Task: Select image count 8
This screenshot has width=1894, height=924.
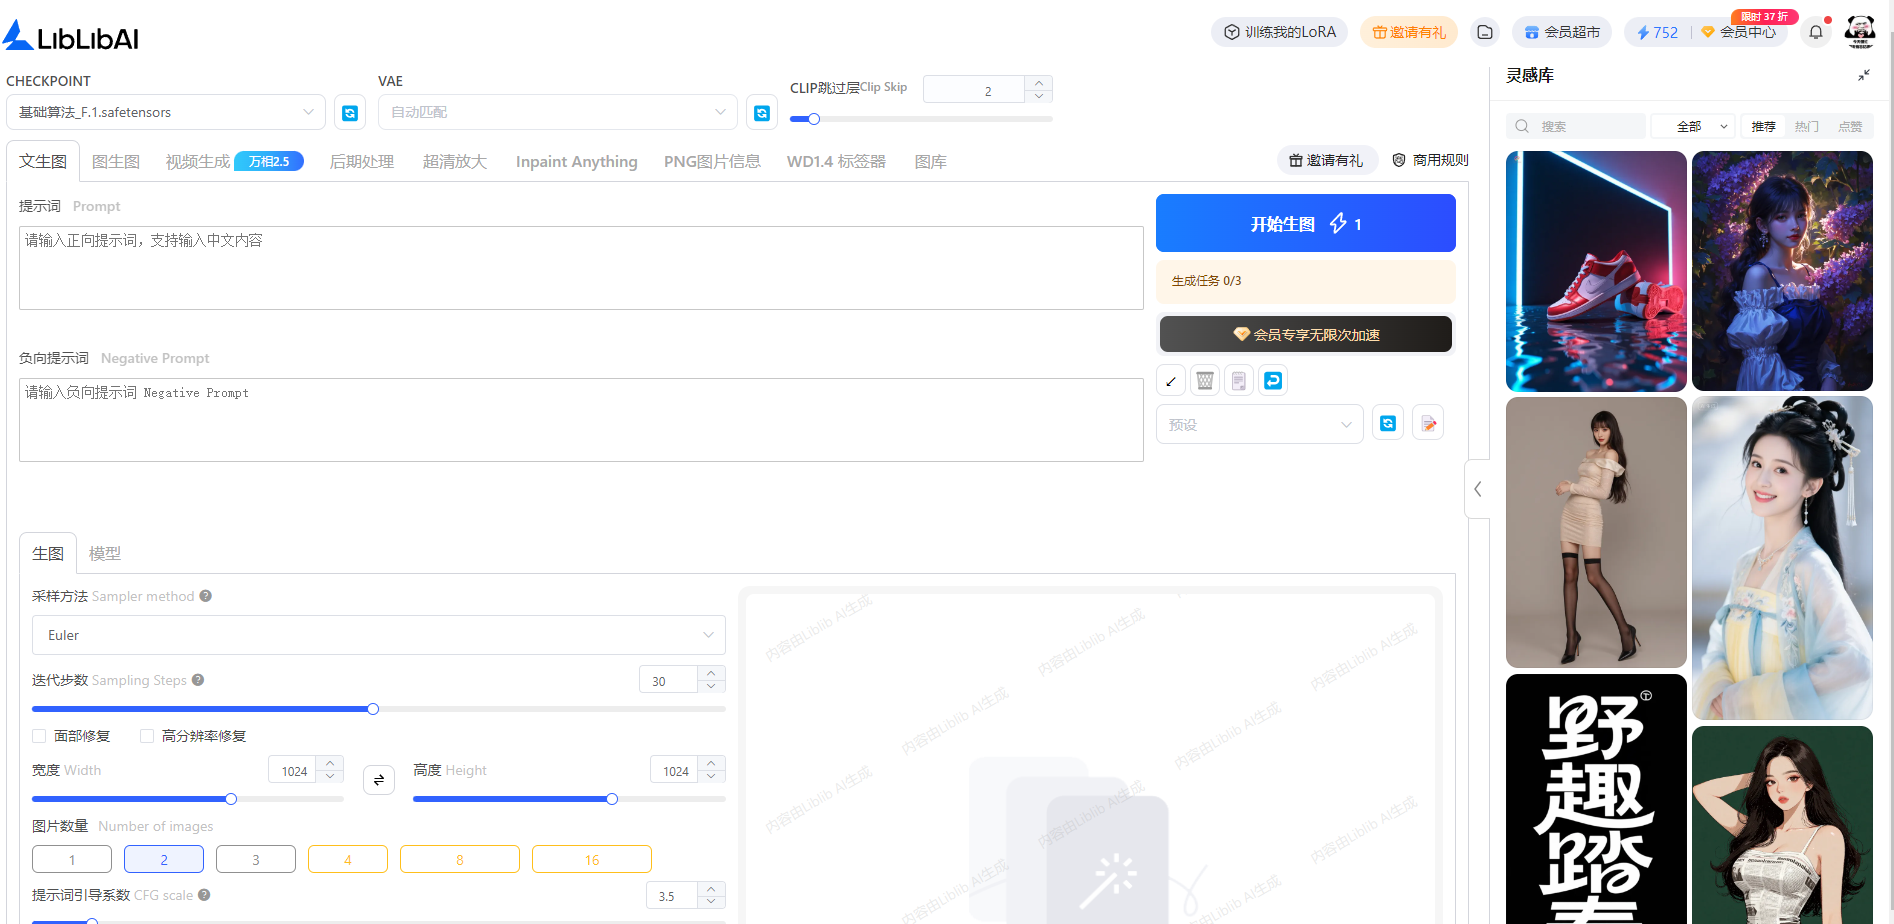Action: (x=460, y=859)
